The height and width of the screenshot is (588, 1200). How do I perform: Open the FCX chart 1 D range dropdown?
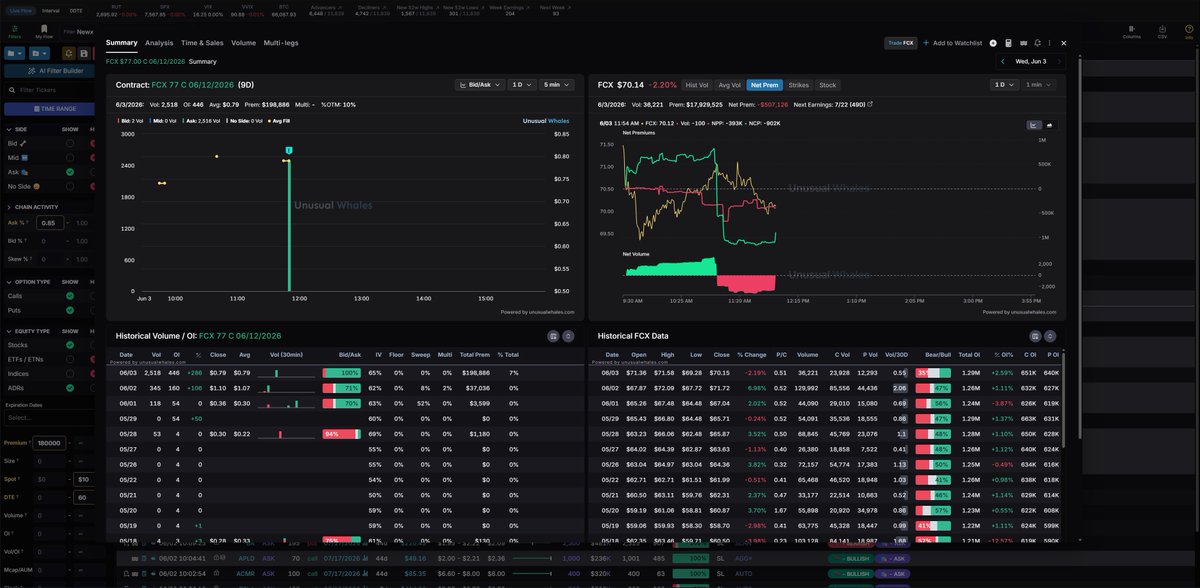(x=1004, y=85)
